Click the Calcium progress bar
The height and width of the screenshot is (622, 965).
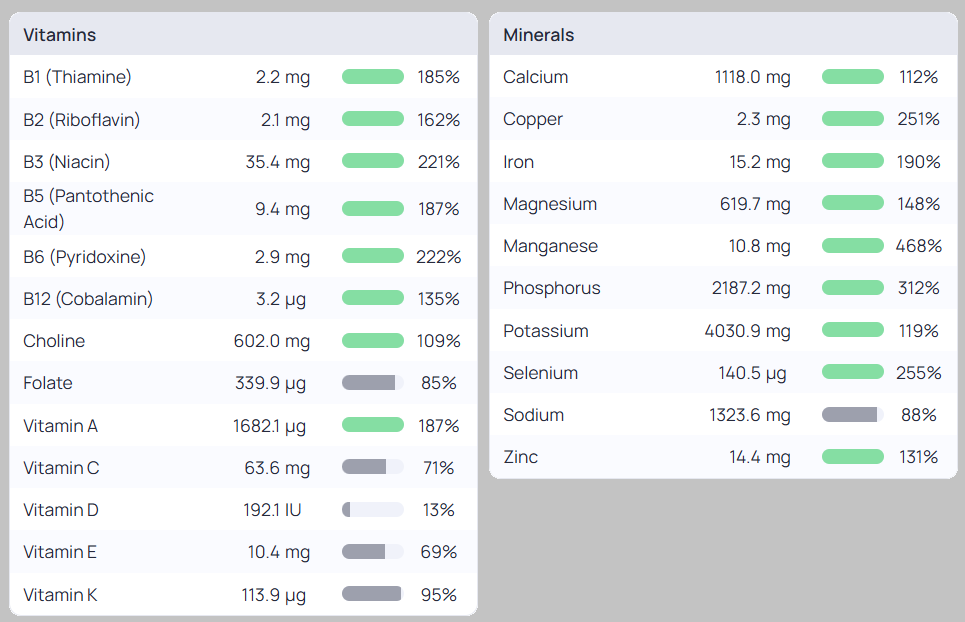[853, 77]
